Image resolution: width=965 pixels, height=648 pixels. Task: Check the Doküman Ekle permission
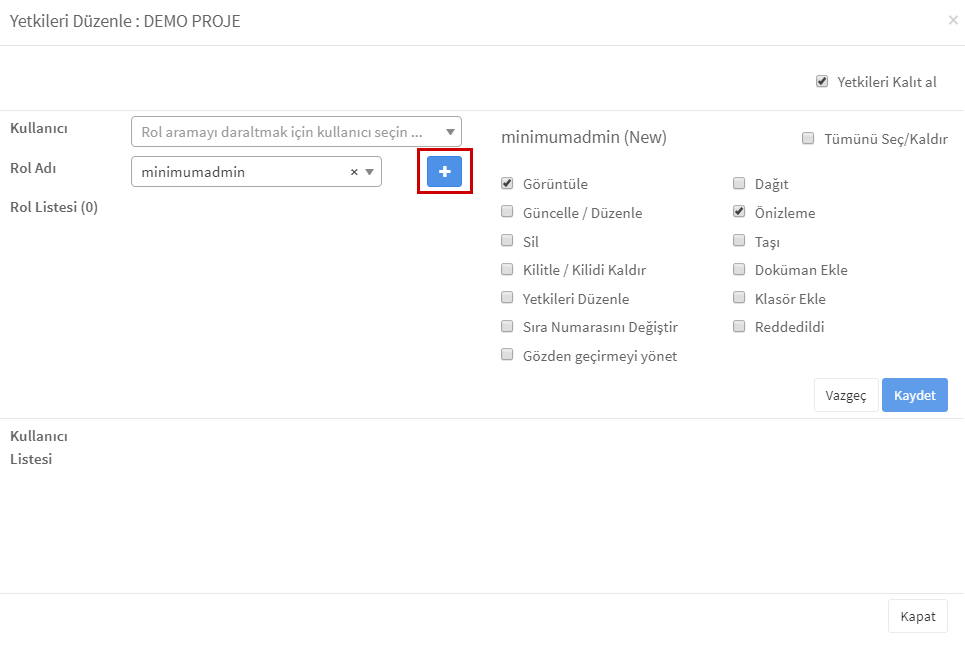click(739, 269)
